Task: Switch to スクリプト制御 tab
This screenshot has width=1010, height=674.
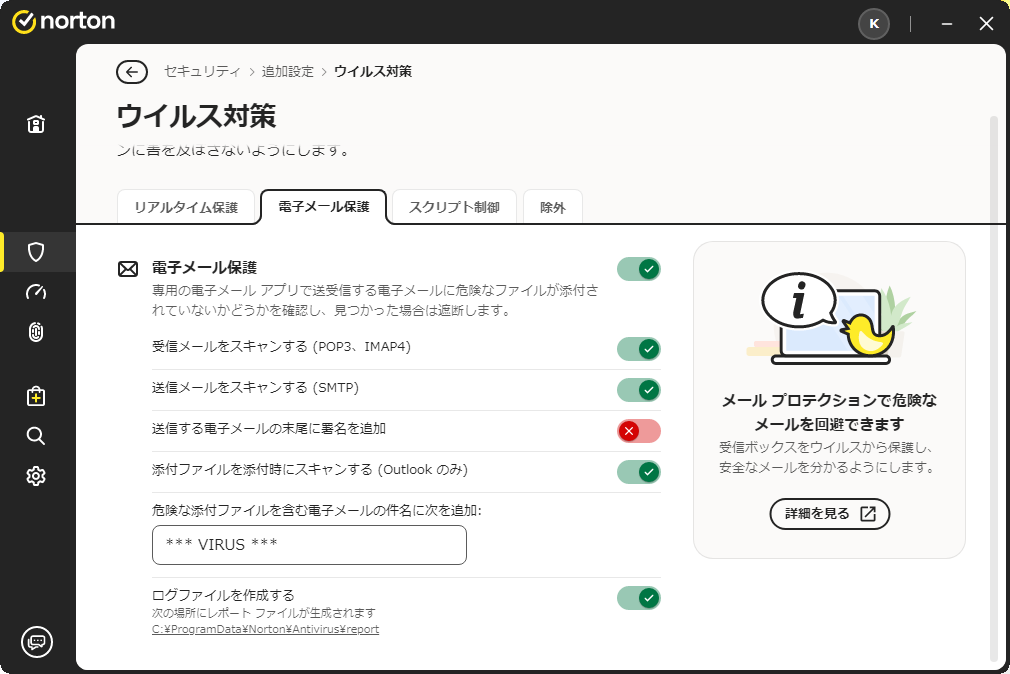Action: pyautogui.click(x=454, y=207)
